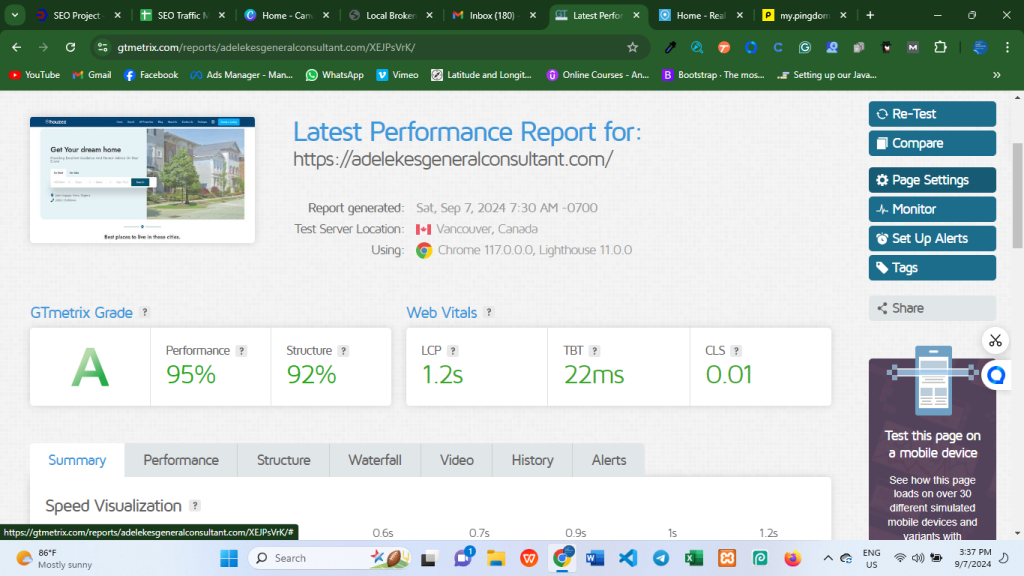This screenshot has height=576, width=1024.
Task: Click the browser address bar
Action: coord(369,47)
